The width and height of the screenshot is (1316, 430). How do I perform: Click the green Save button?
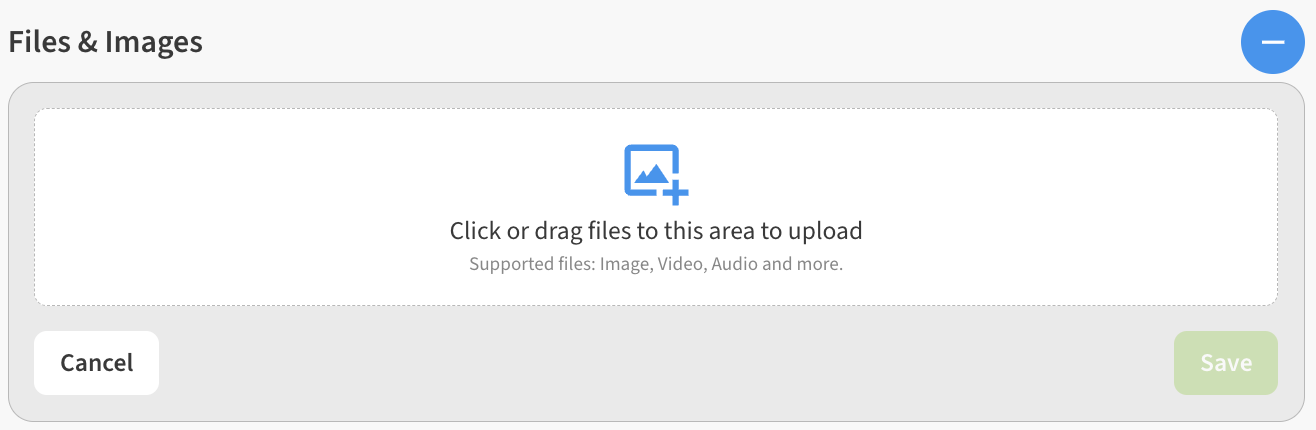1226,363
